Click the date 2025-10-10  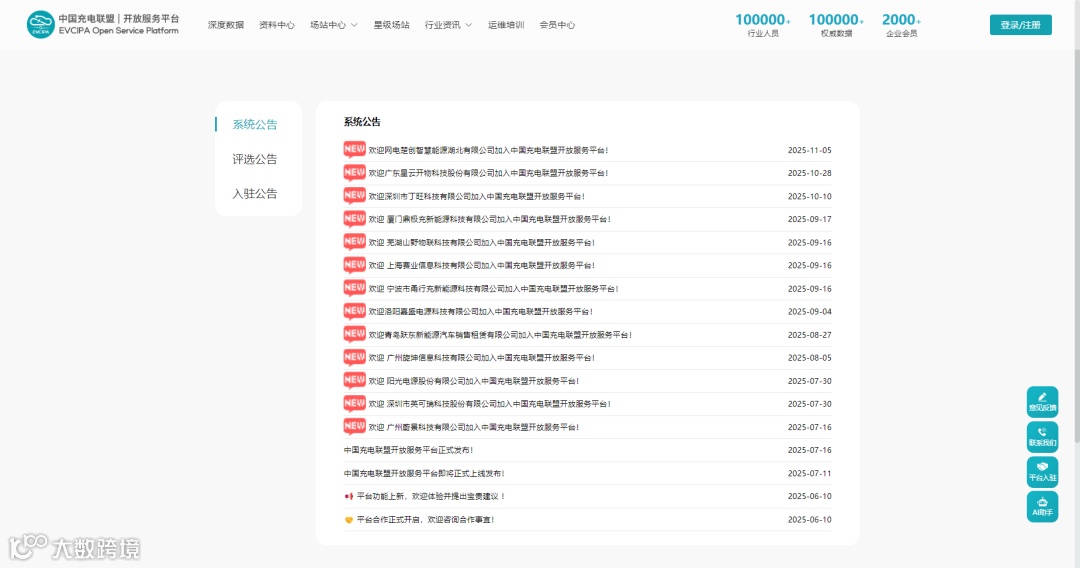[809, 196]
